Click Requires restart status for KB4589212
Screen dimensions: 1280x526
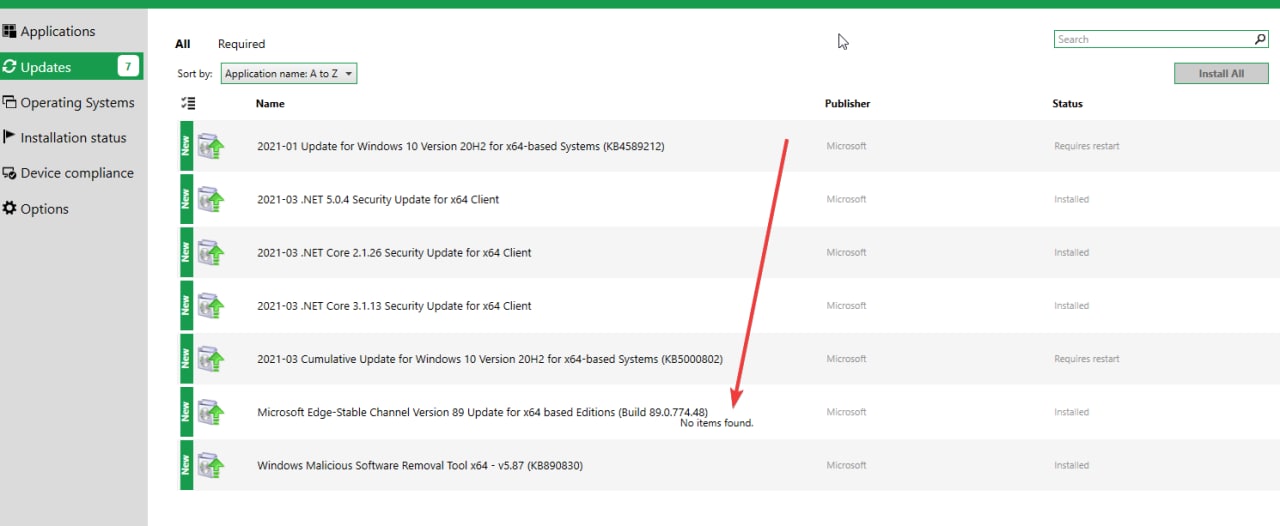tap(1087, 146)
